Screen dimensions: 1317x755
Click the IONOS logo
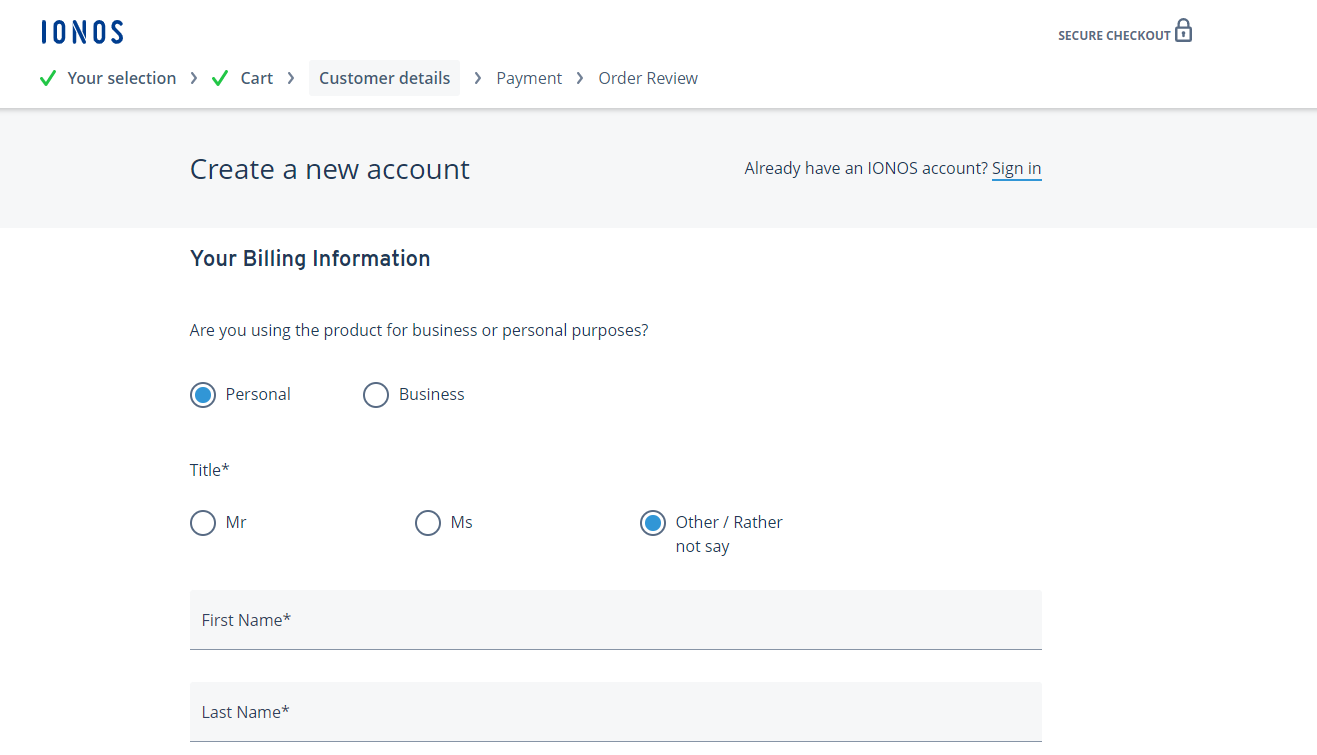click(82, 32)
